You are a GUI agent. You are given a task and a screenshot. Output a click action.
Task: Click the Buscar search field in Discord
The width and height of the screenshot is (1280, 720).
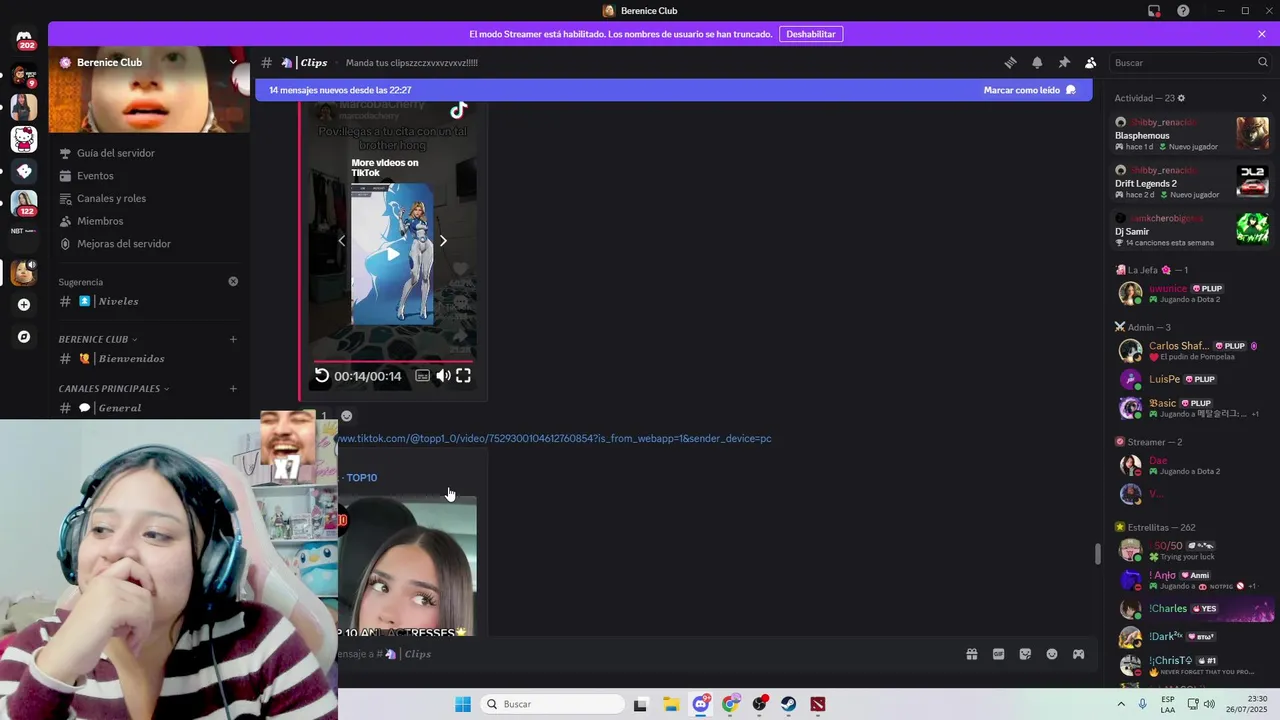coord(1190,62)
